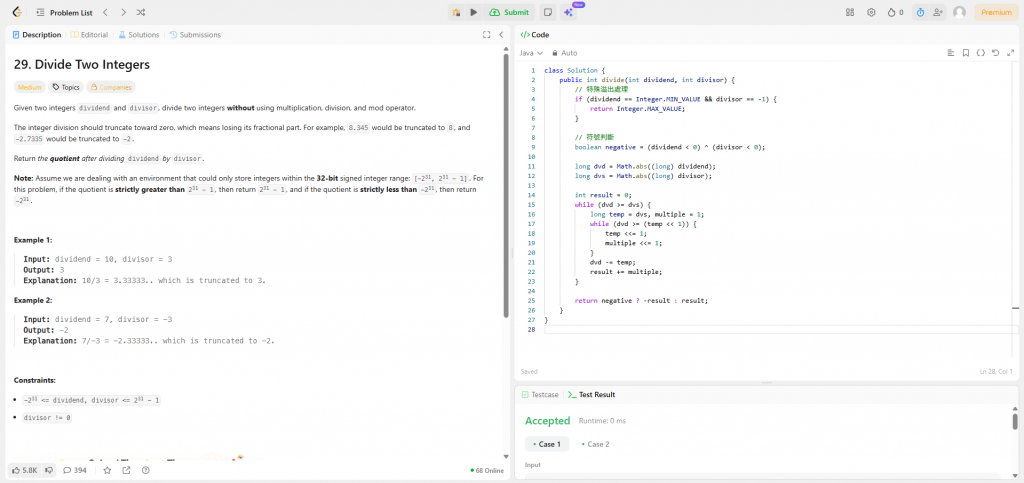Click the 'Runtime: 0 ms' text
This screenshot has width=1024, height=483.
pyautogui.click(x=602, y=421)
